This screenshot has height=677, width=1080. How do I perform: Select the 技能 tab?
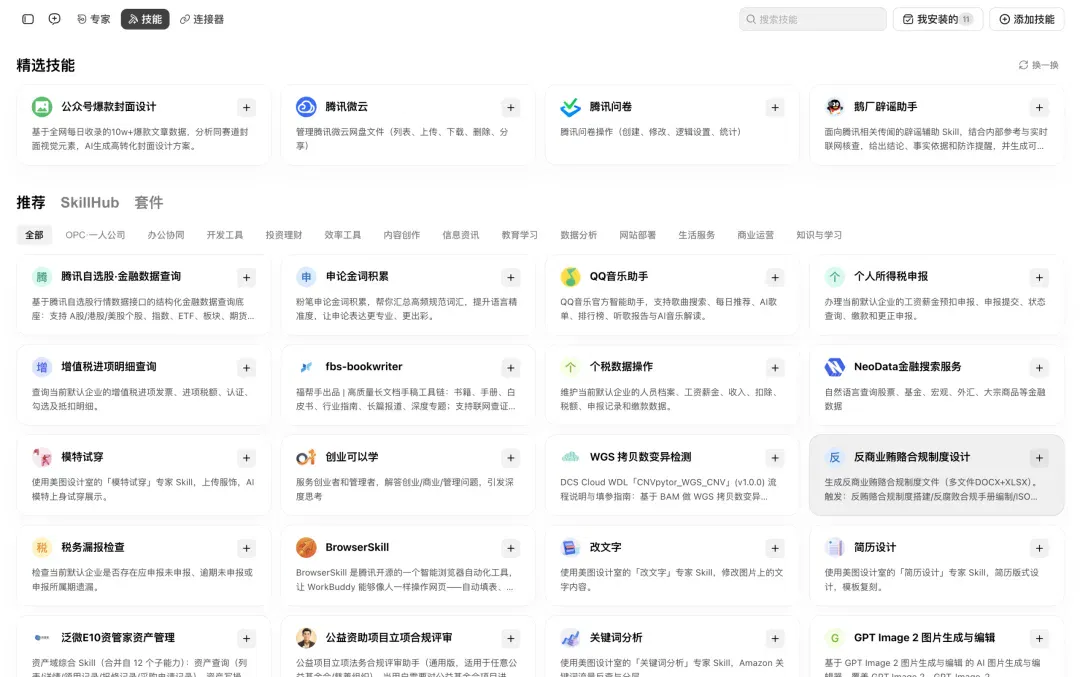pos(145,19)
